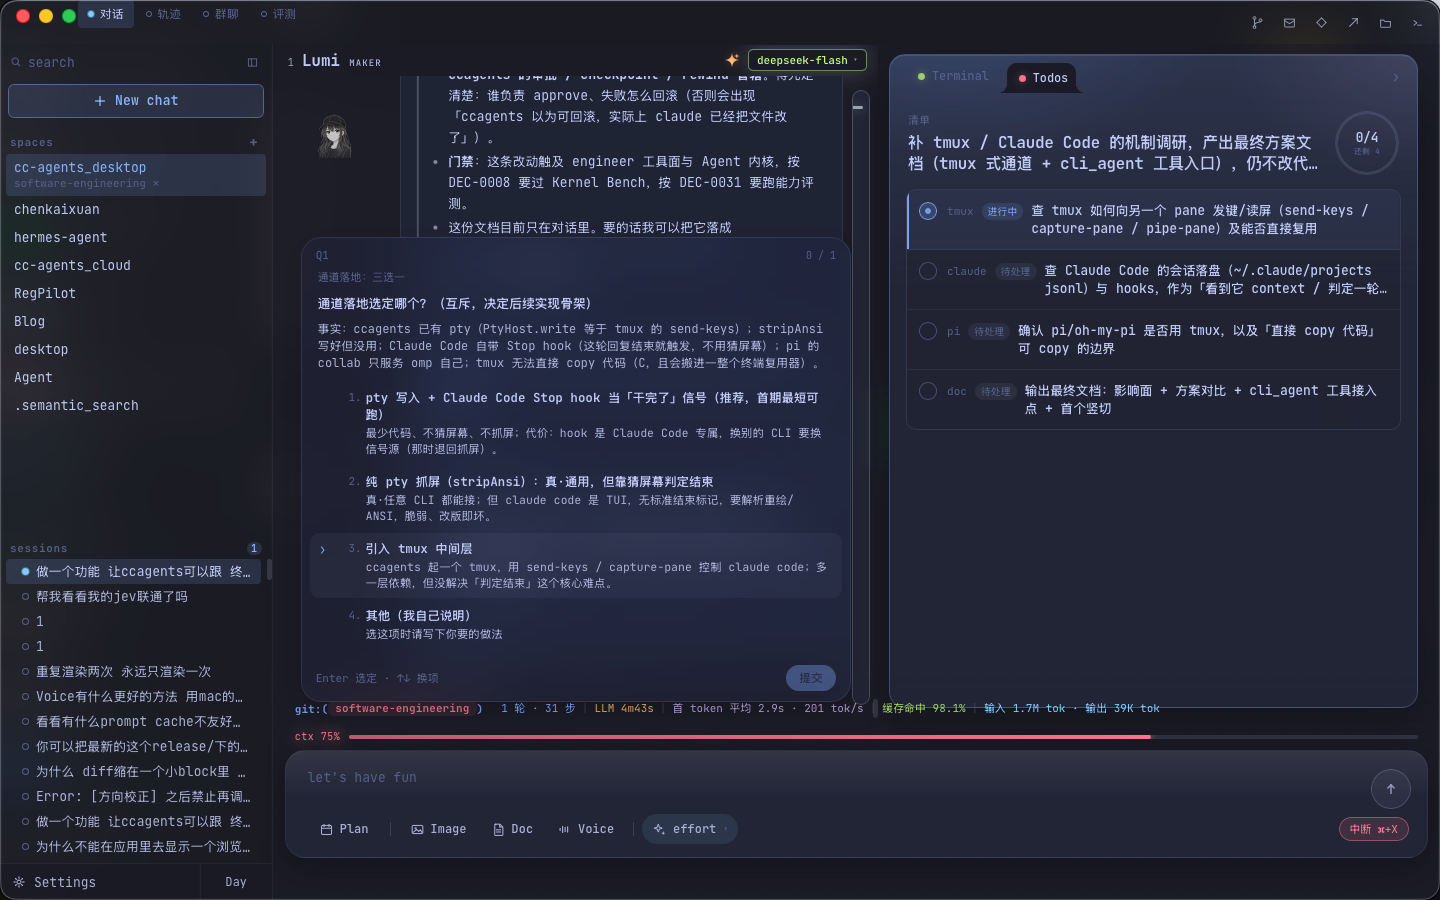The width and height of the screenshot is (1440, 900).
Task: Click the diamond icon in top bar
Action: point(1321,23)
